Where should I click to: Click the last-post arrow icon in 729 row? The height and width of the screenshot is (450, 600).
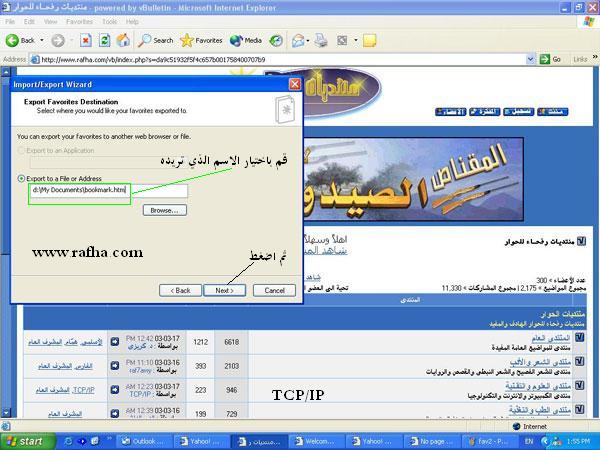tap(114, 414)
